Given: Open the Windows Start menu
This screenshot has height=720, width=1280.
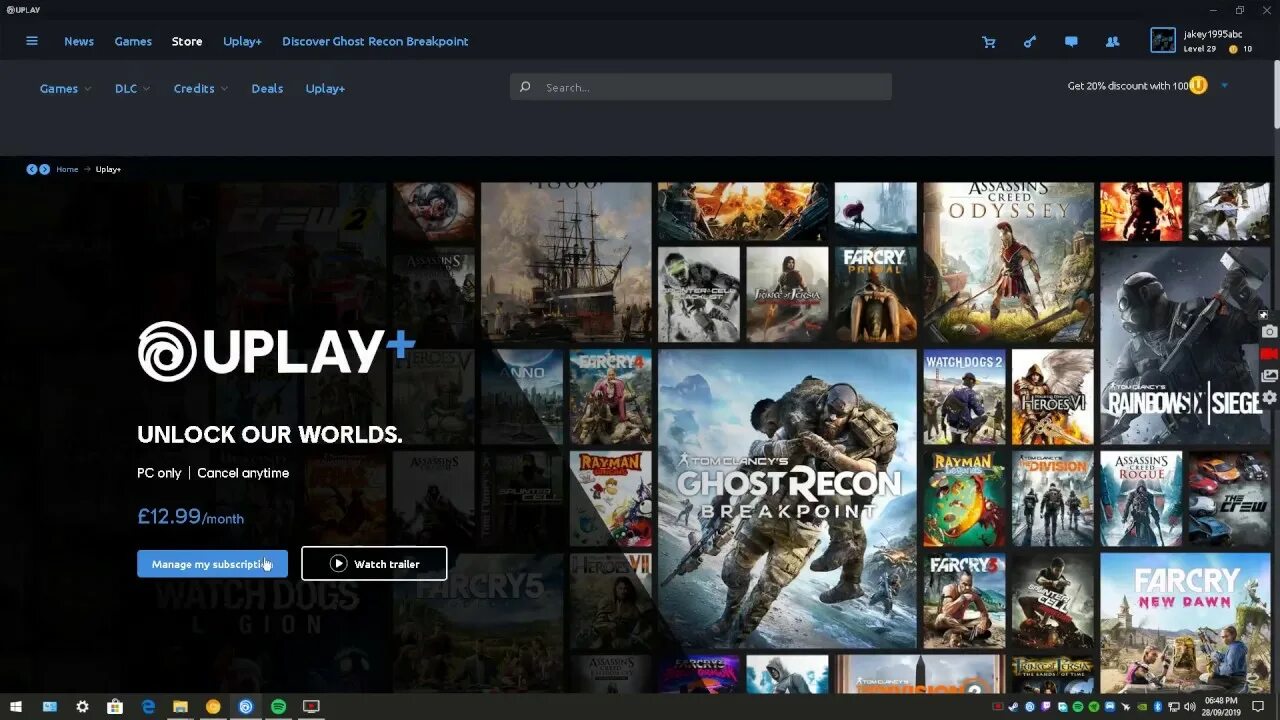Looking at the screenshot, I should point(16,707).
